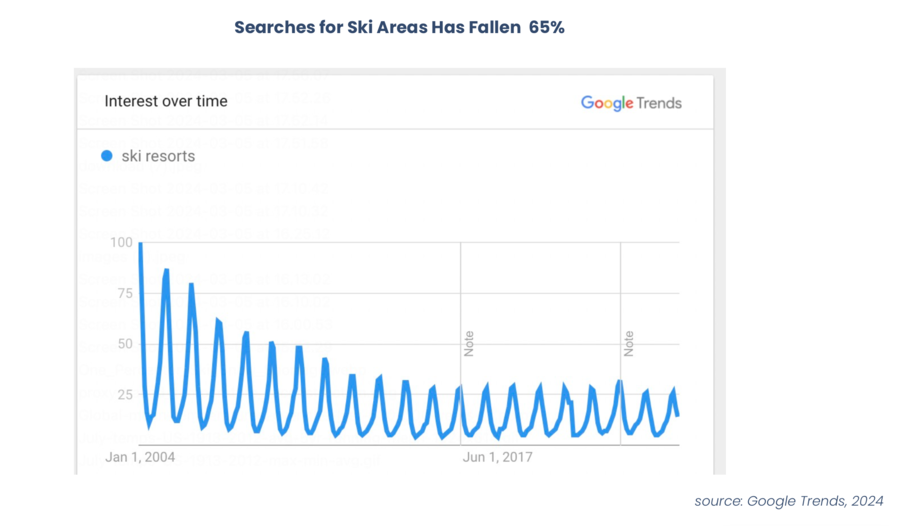Screen dimensions: 900x526
Task: Click the third peak of the trend line
Action: (191, 285)
